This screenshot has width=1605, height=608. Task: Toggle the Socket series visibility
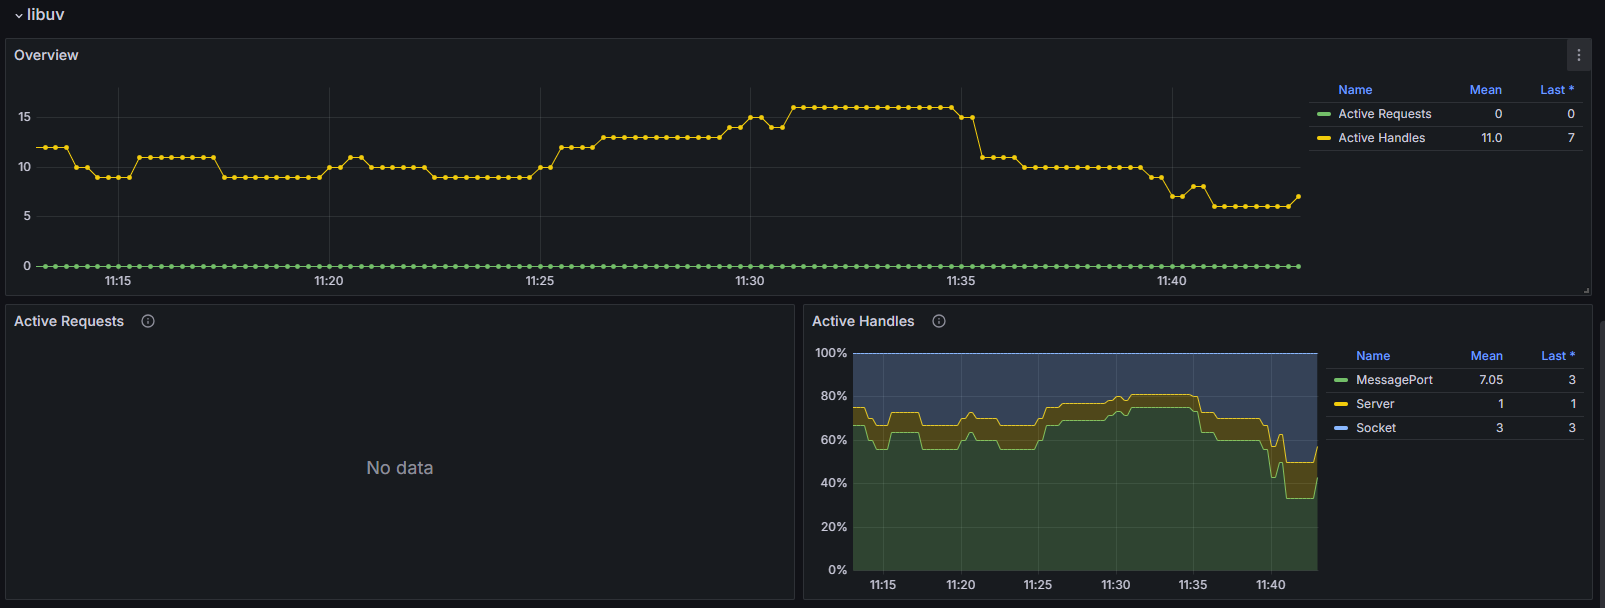tap(1376, 428)
